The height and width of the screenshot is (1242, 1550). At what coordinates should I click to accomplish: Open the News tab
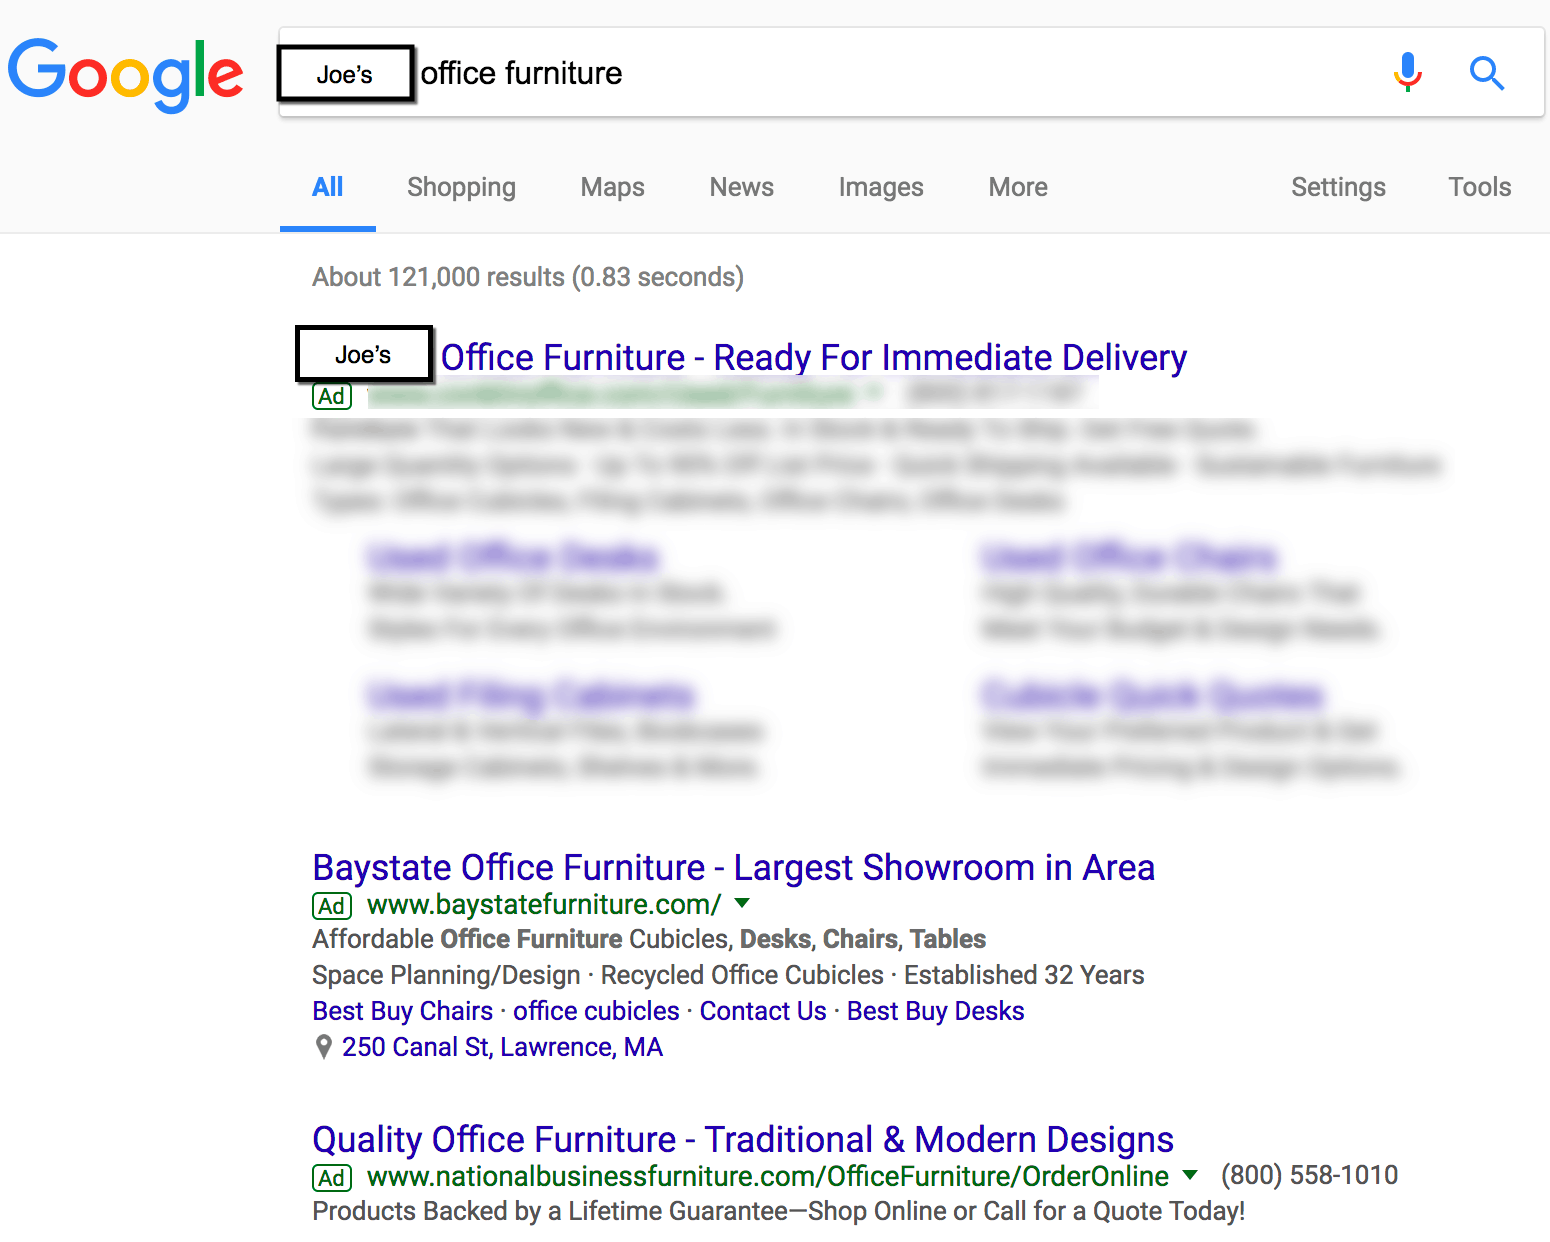(741, 187)
